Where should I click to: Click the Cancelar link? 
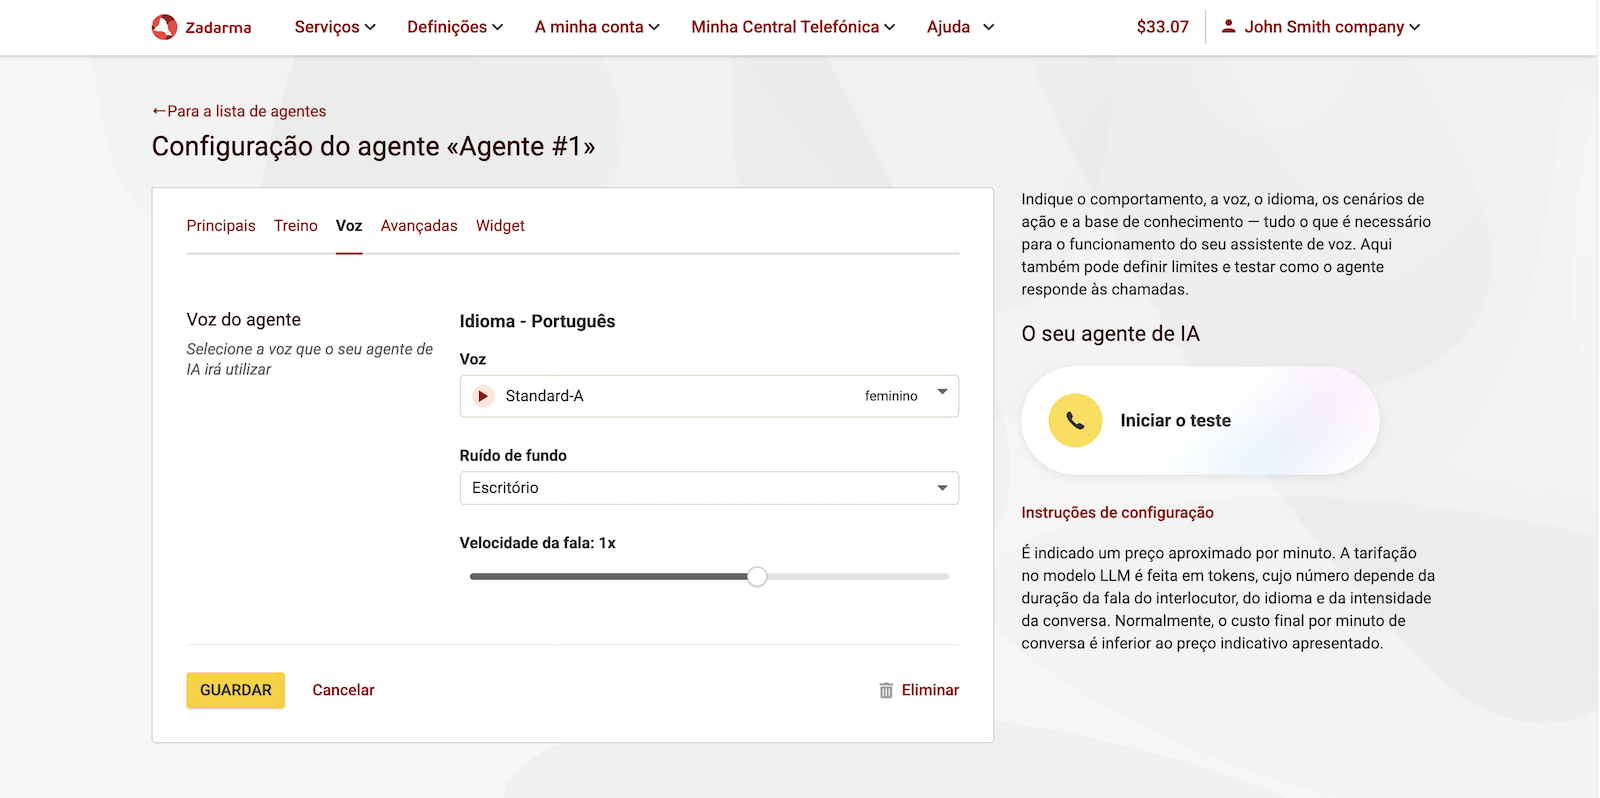(343, 690)
